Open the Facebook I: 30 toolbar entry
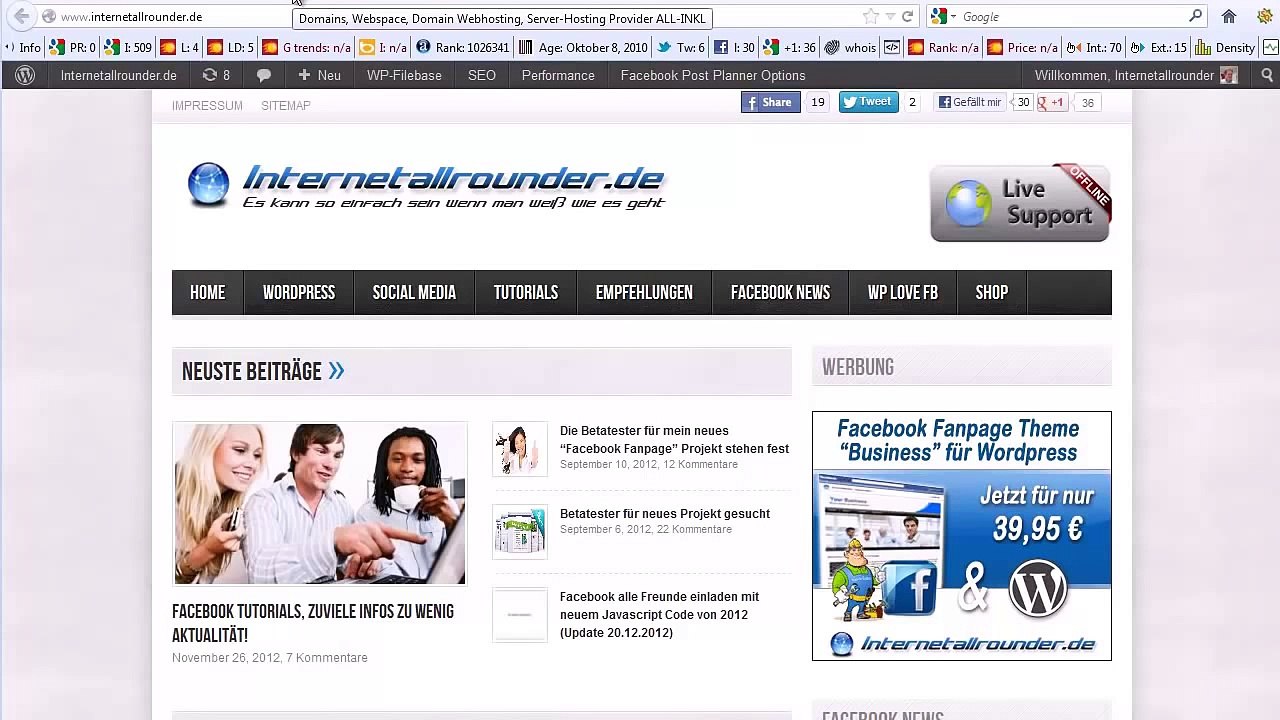 click(733, 47)
